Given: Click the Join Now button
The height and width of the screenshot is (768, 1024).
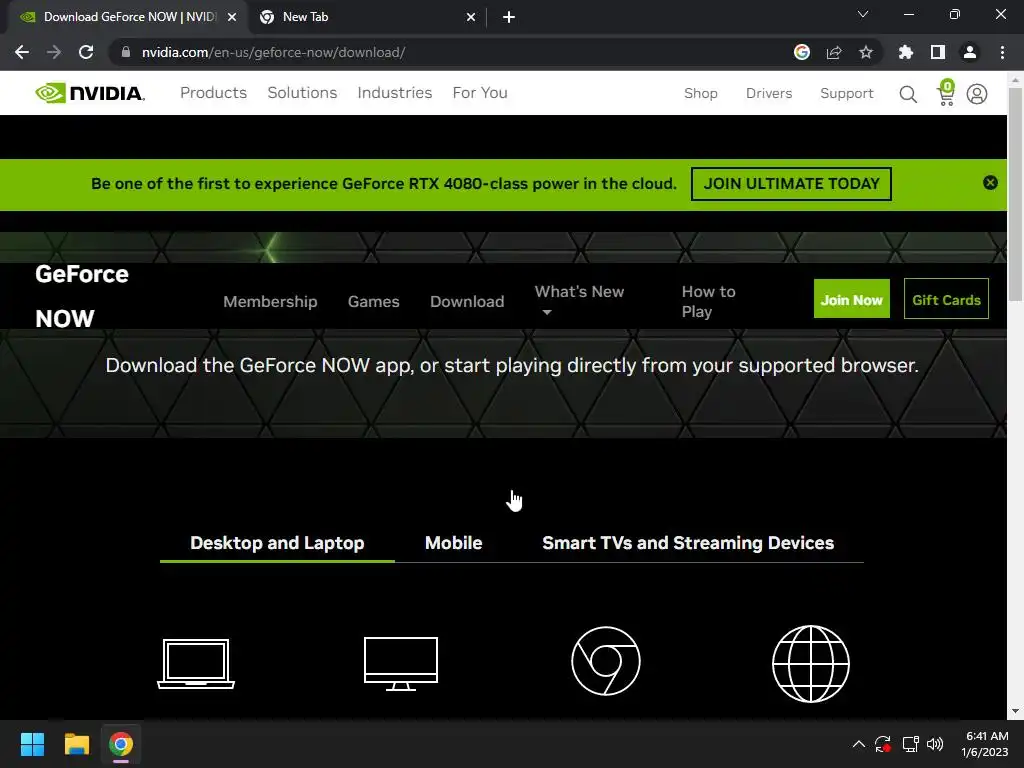Looking at the screenshot, I should [852, 299].
